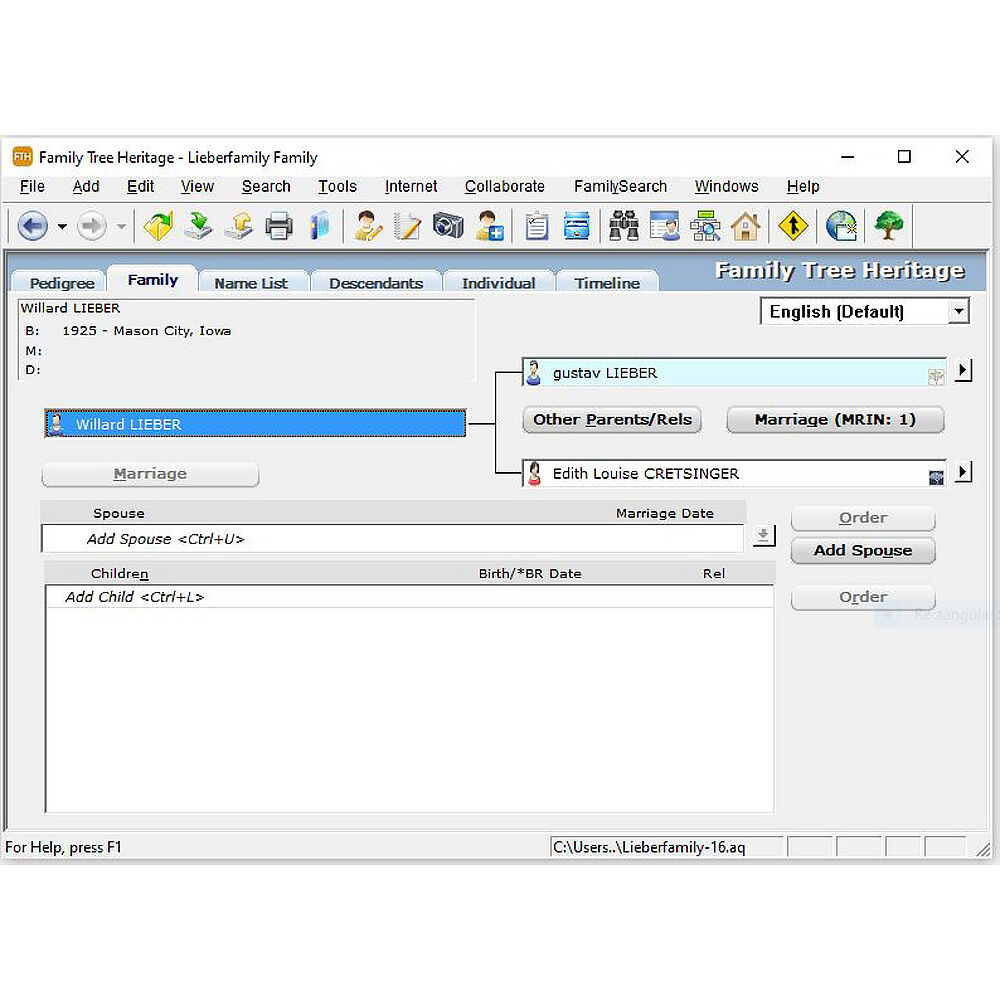Open the Internet menu
The image size is (1000, 1000).
tap(411, 186)
